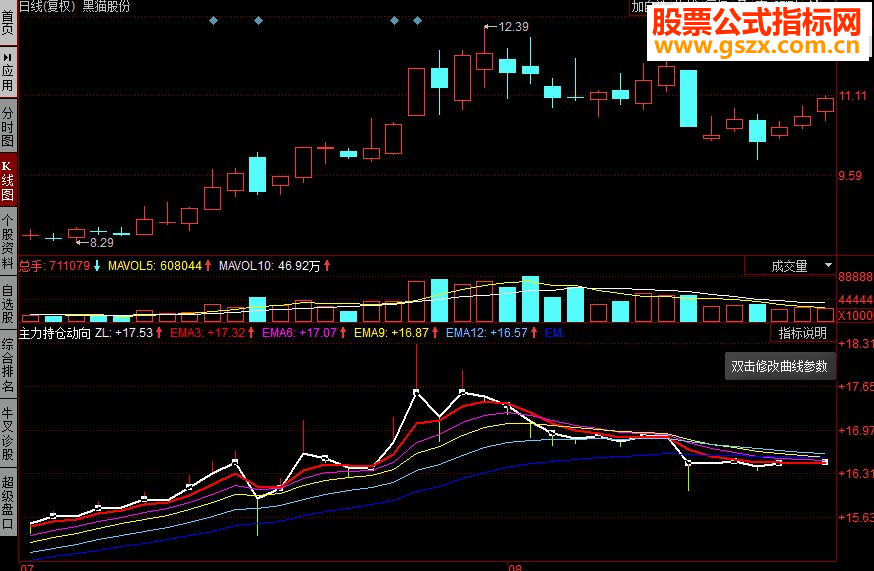Click the 12.39 high price marker
874x571 pixels.
point(513,27)
